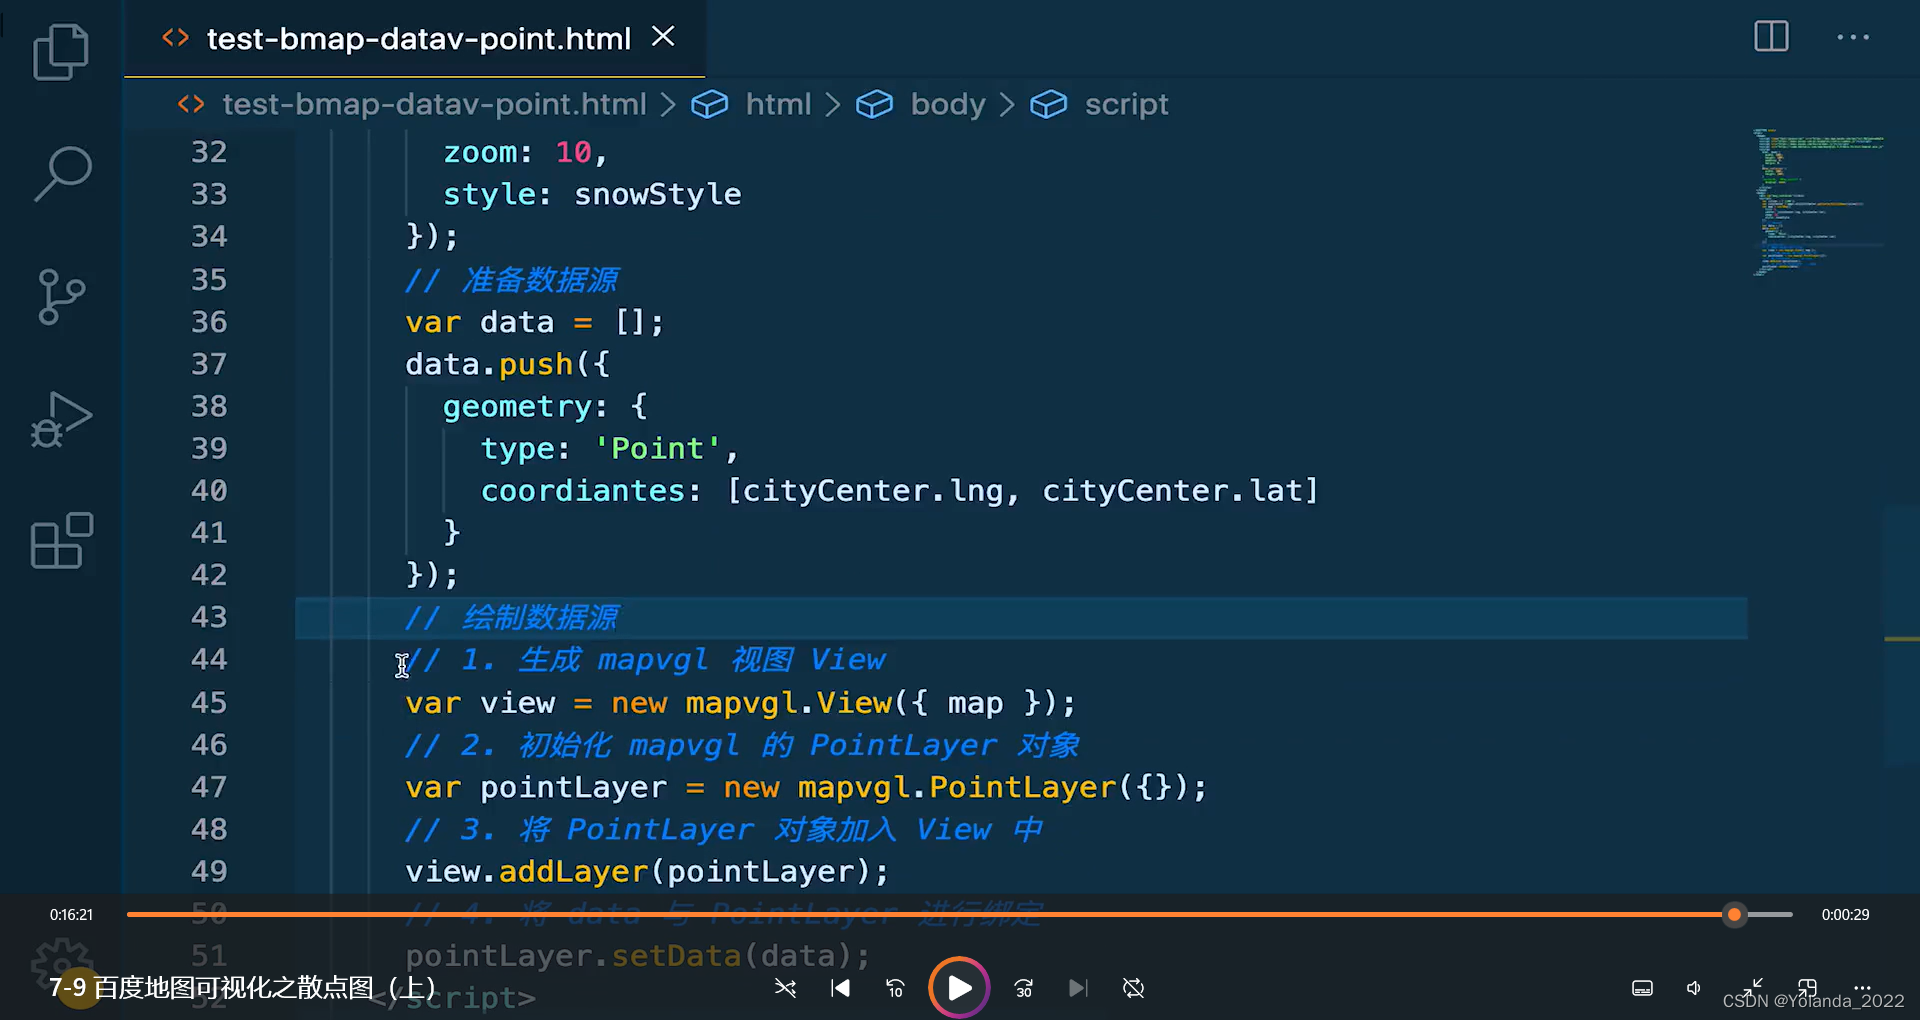
Task: Click the 'var view = new mapvgl.View' line
Action: click(x=741, y=703)
